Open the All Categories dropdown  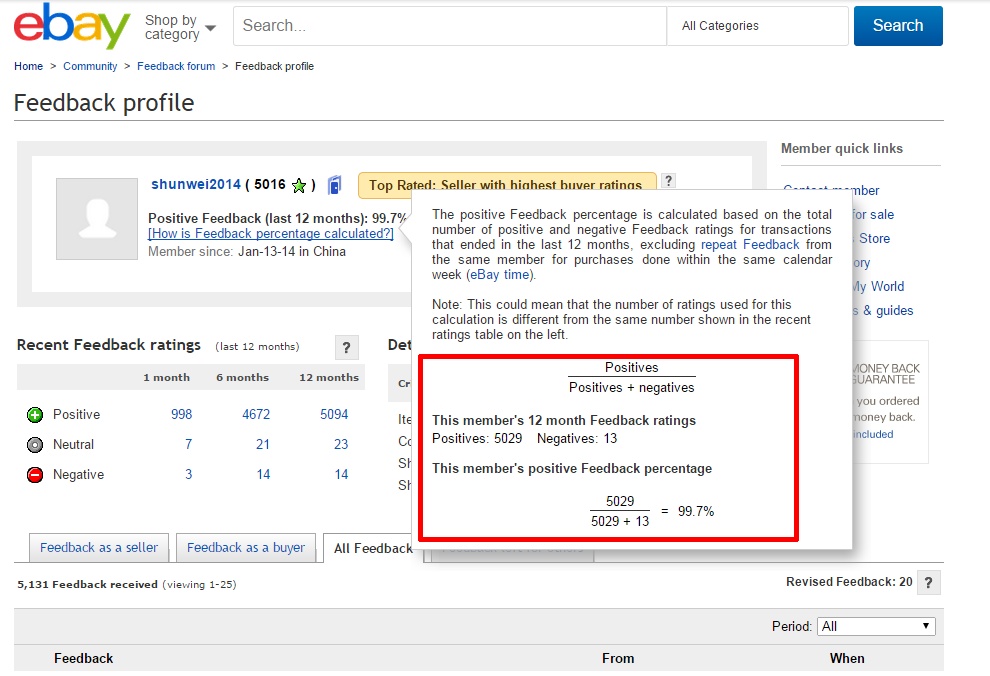(x=757, y=26)
